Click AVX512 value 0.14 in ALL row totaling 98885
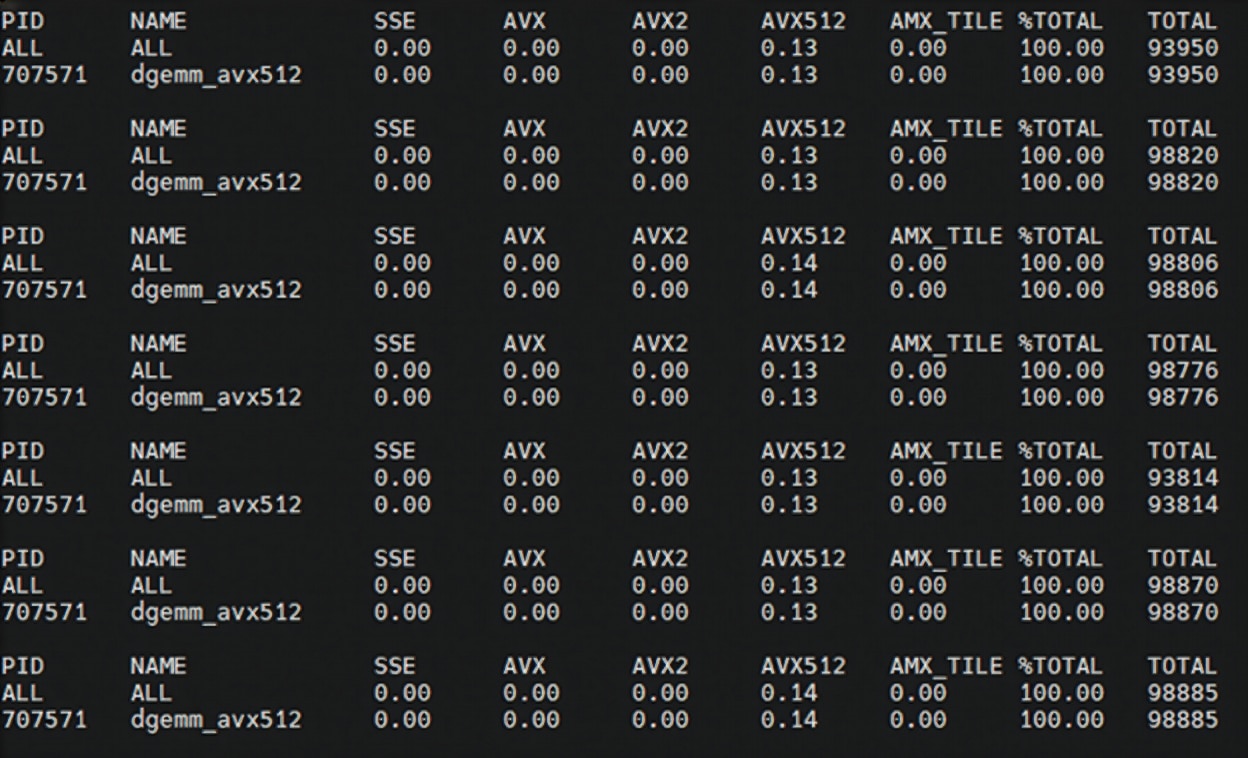 tap(789, 693)
